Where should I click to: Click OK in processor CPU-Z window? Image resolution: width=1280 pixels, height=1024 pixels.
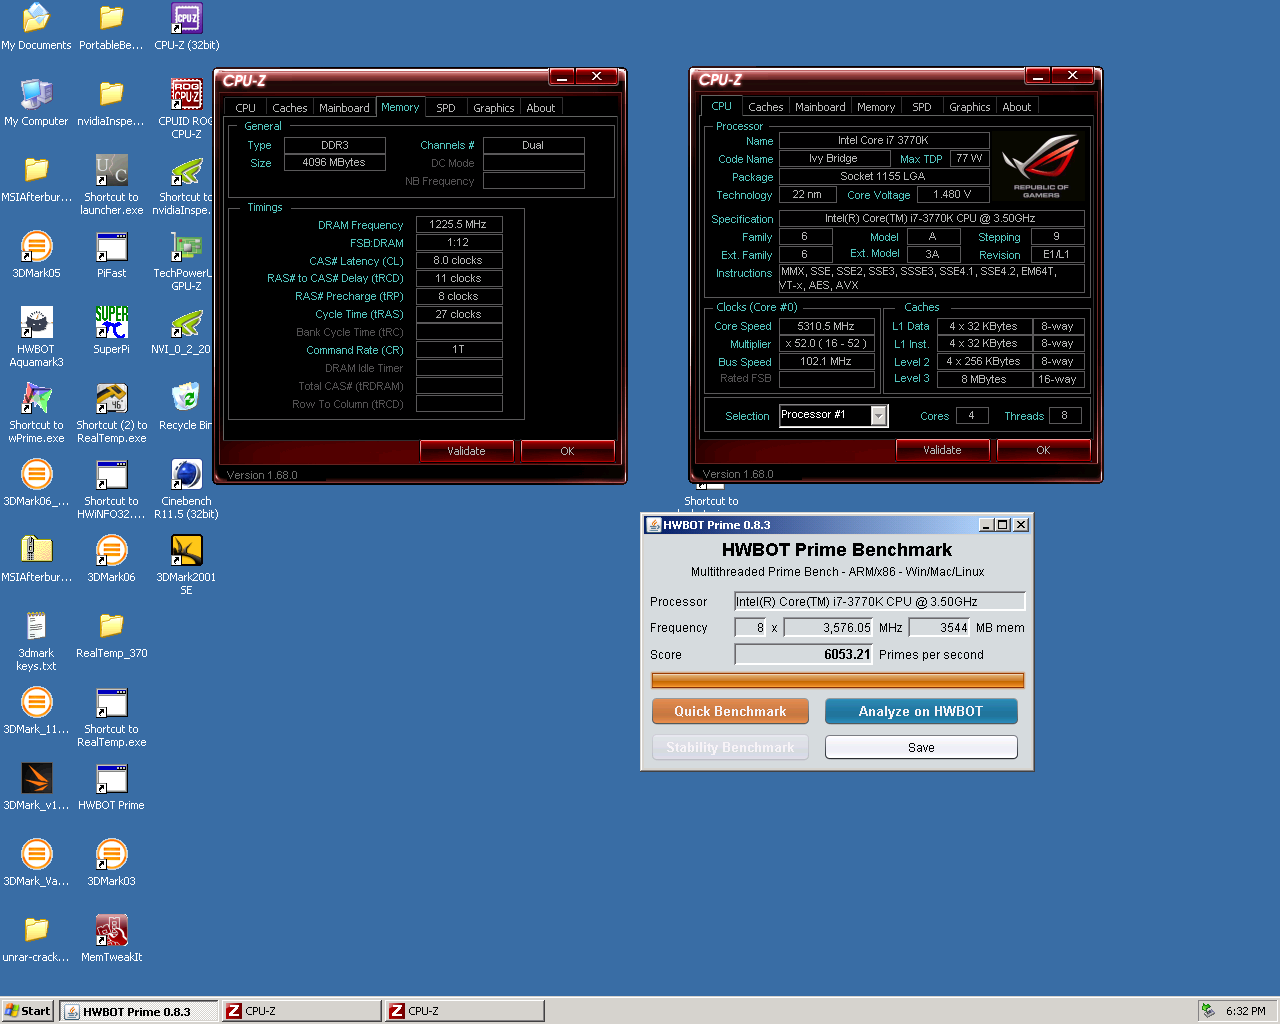click(1043, 450)
